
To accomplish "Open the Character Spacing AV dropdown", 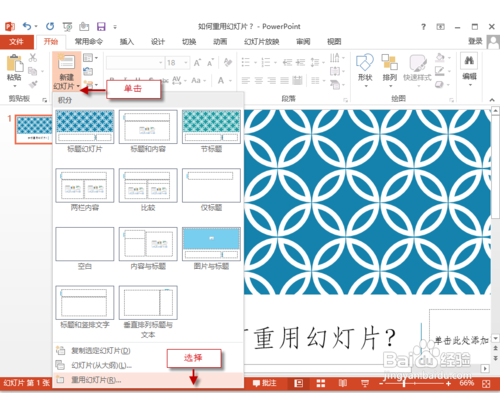I will [179, 80].
